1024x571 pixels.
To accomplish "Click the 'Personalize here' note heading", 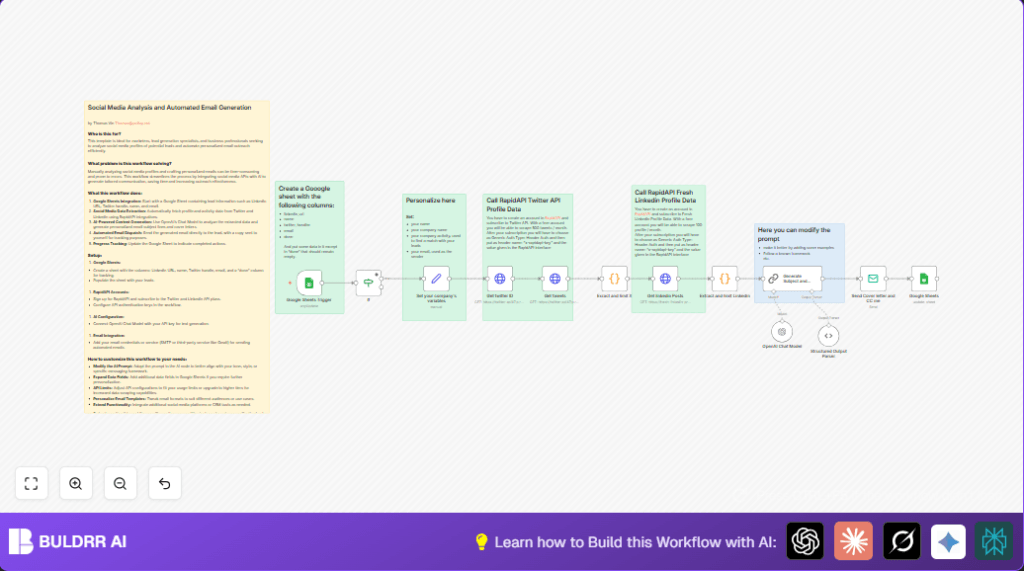I will tap(430, 201).
